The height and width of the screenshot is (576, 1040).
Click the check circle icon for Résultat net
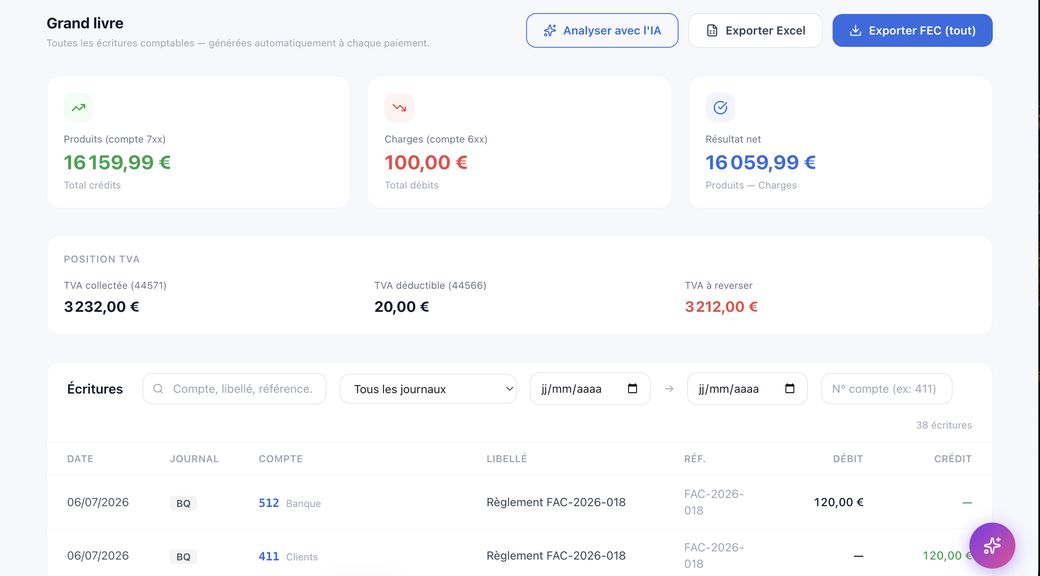point(720,108)
